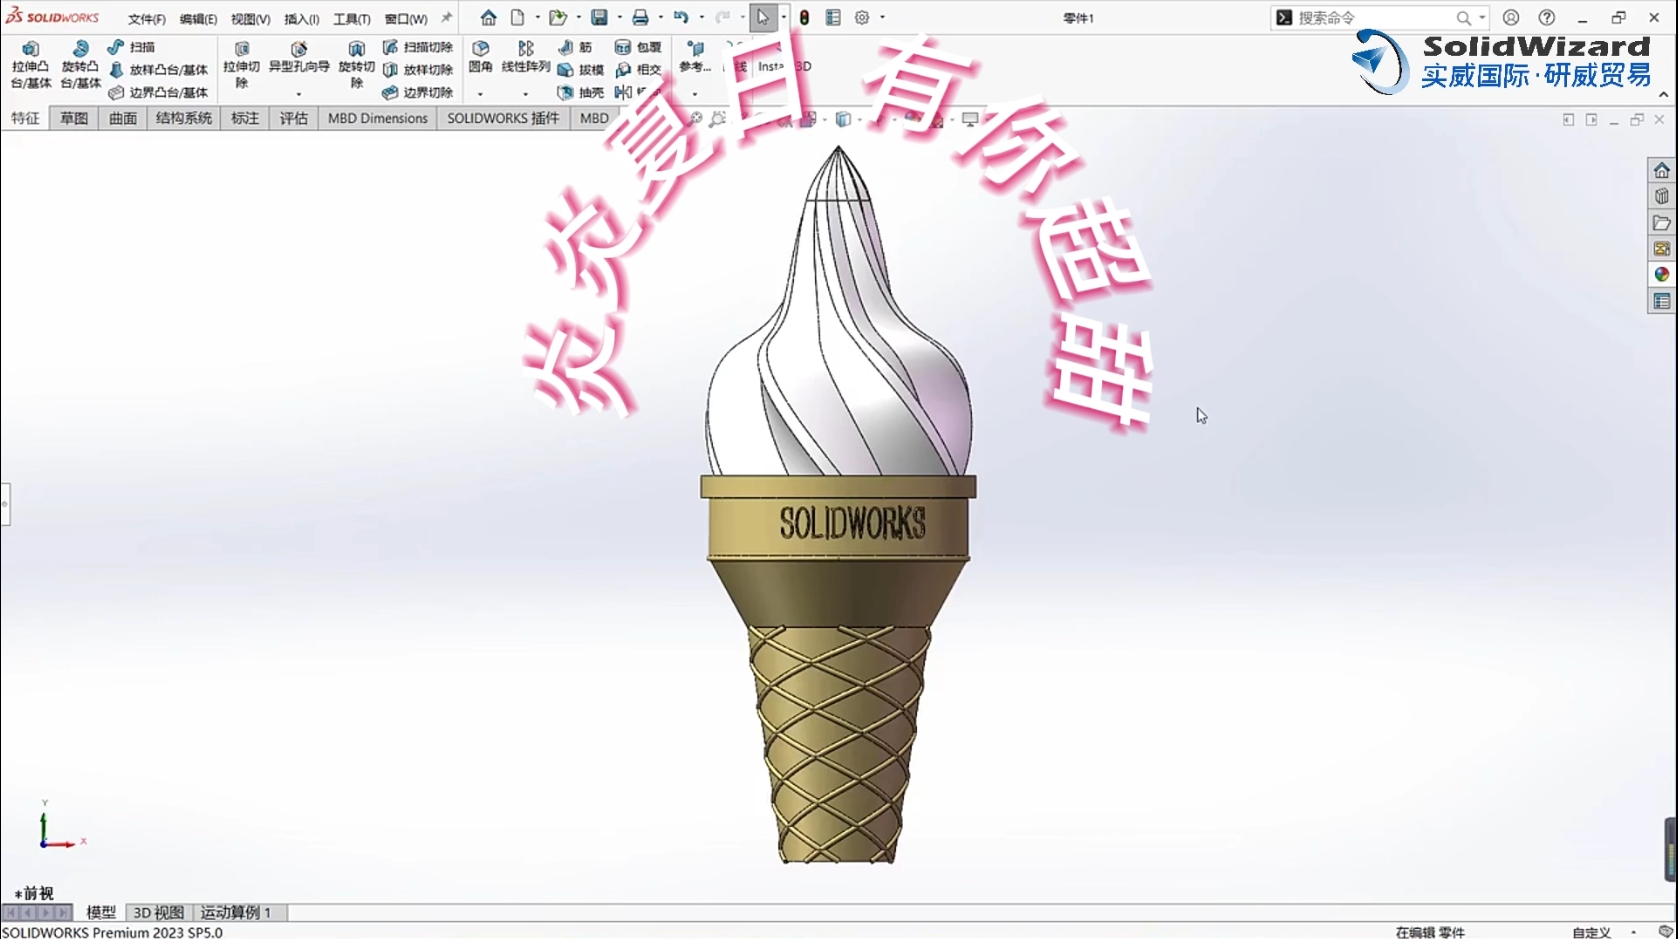
Task: Select Linear Pattern (线性阵列) tool
Action: point(526,57)
